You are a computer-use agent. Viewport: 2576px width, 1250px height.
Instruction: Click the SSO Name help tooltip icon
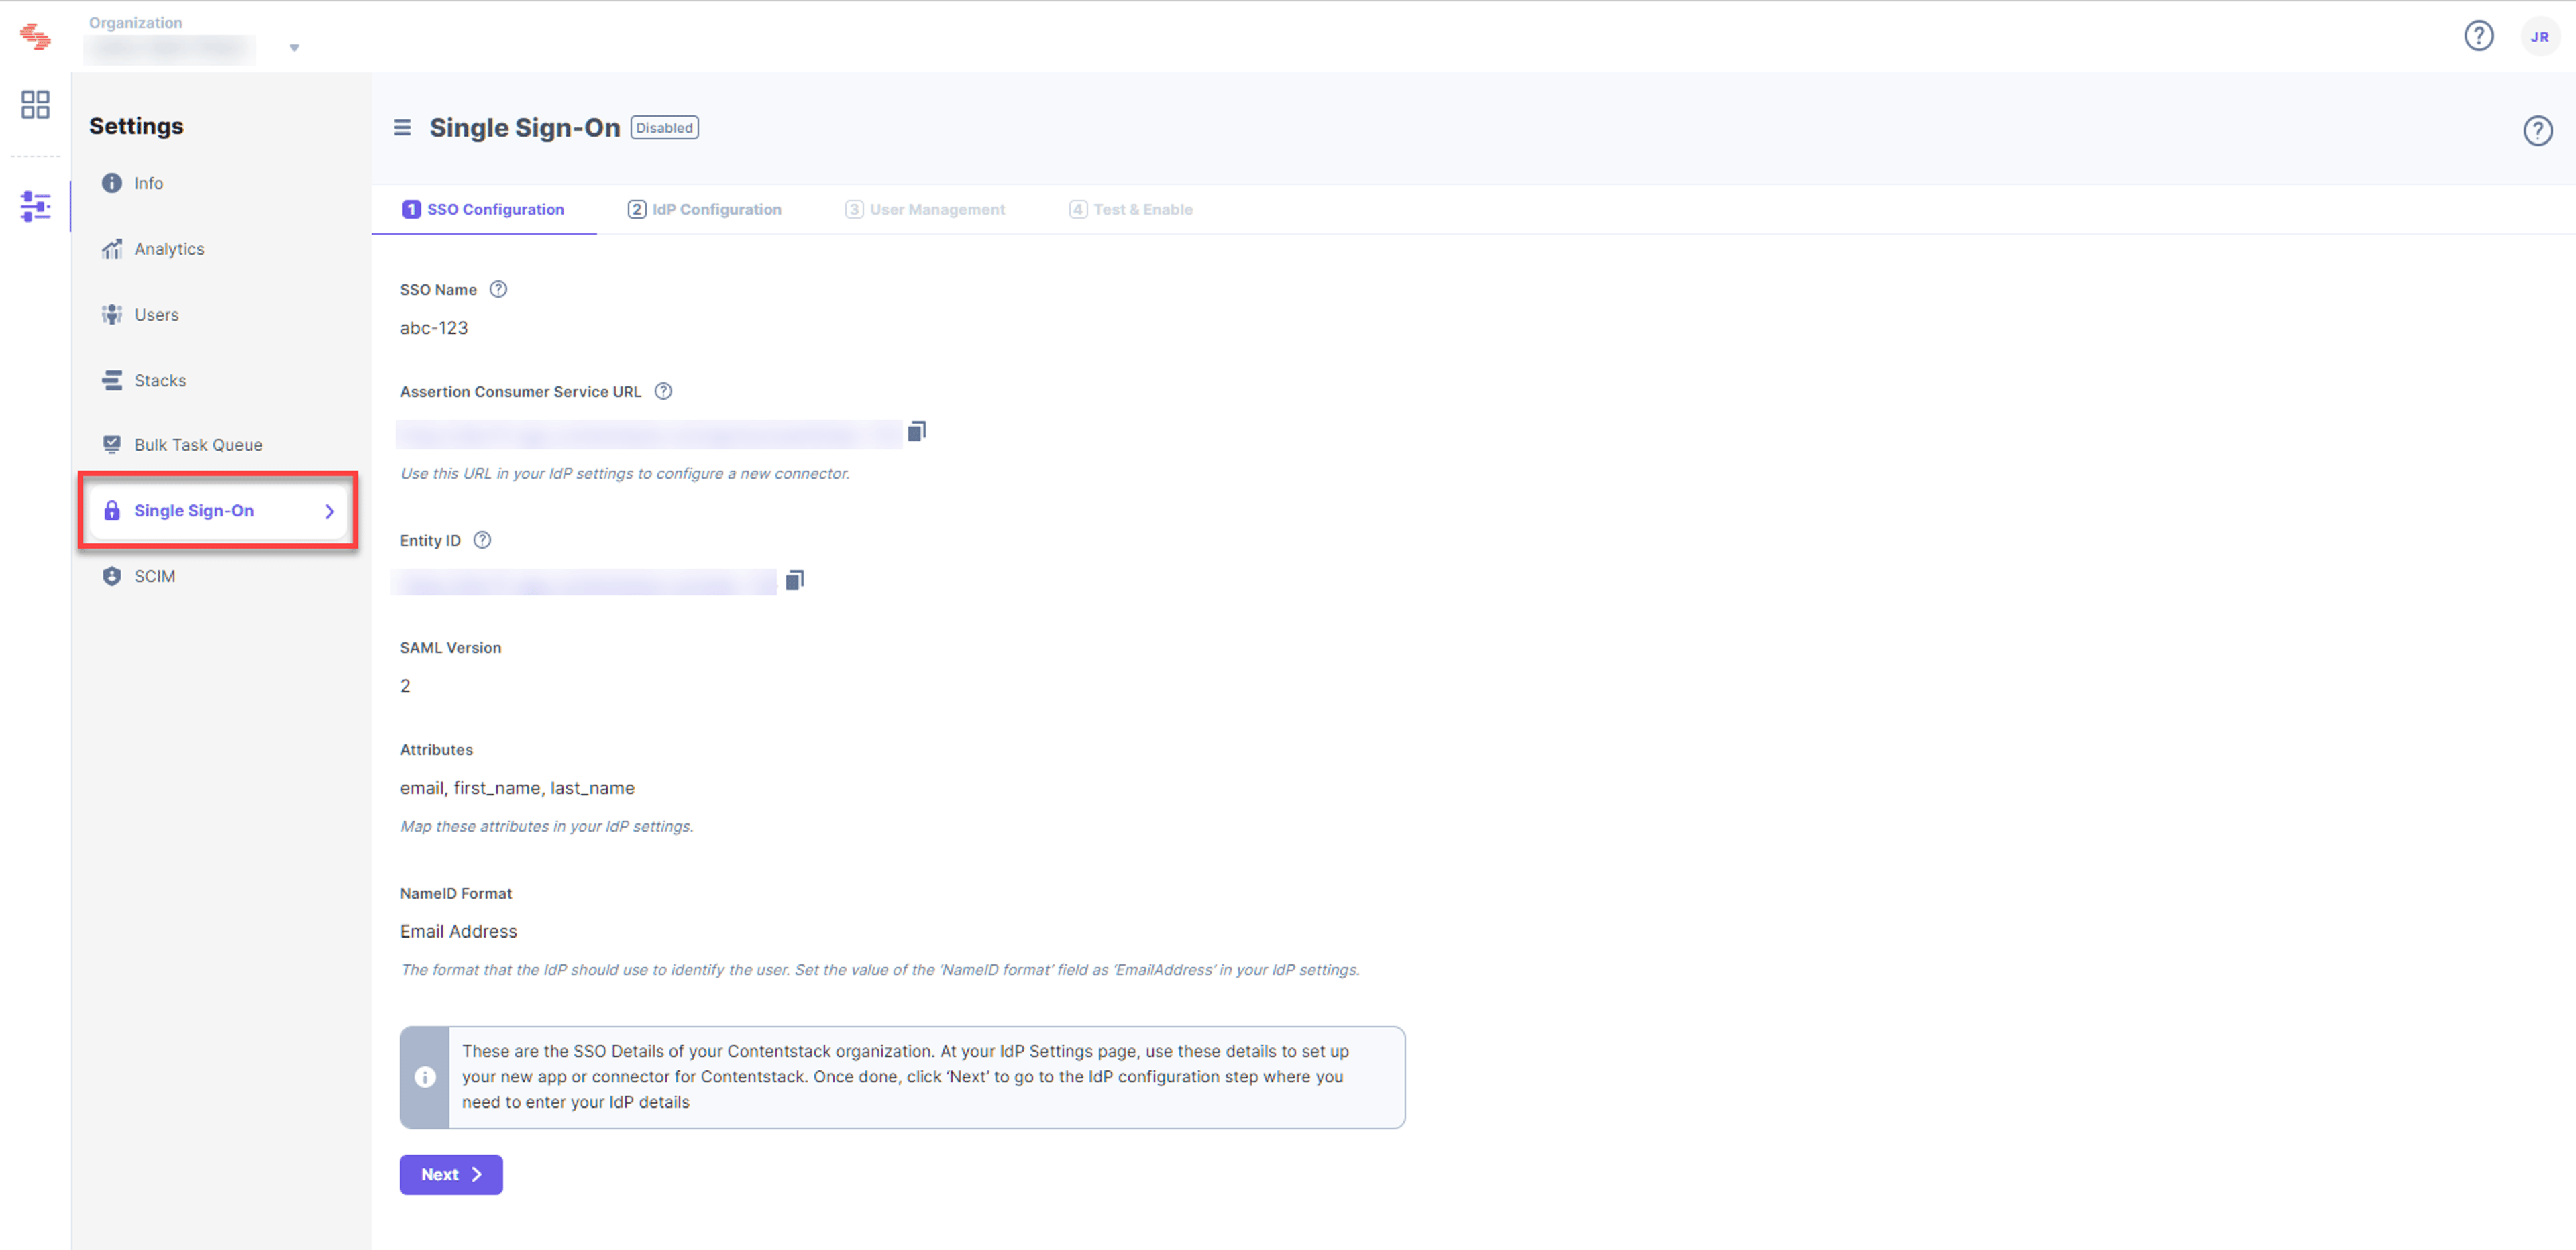pyautogui.click(x=498, y=289)
